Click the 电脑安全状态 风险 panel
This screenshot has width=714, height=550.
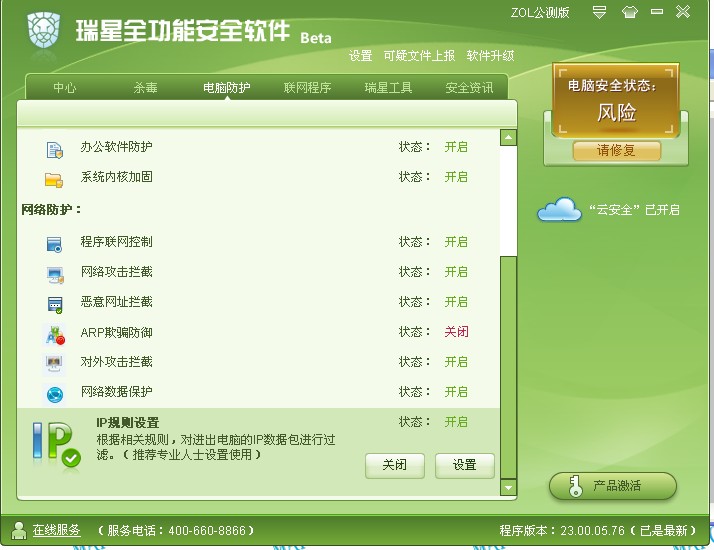[616, 101]
